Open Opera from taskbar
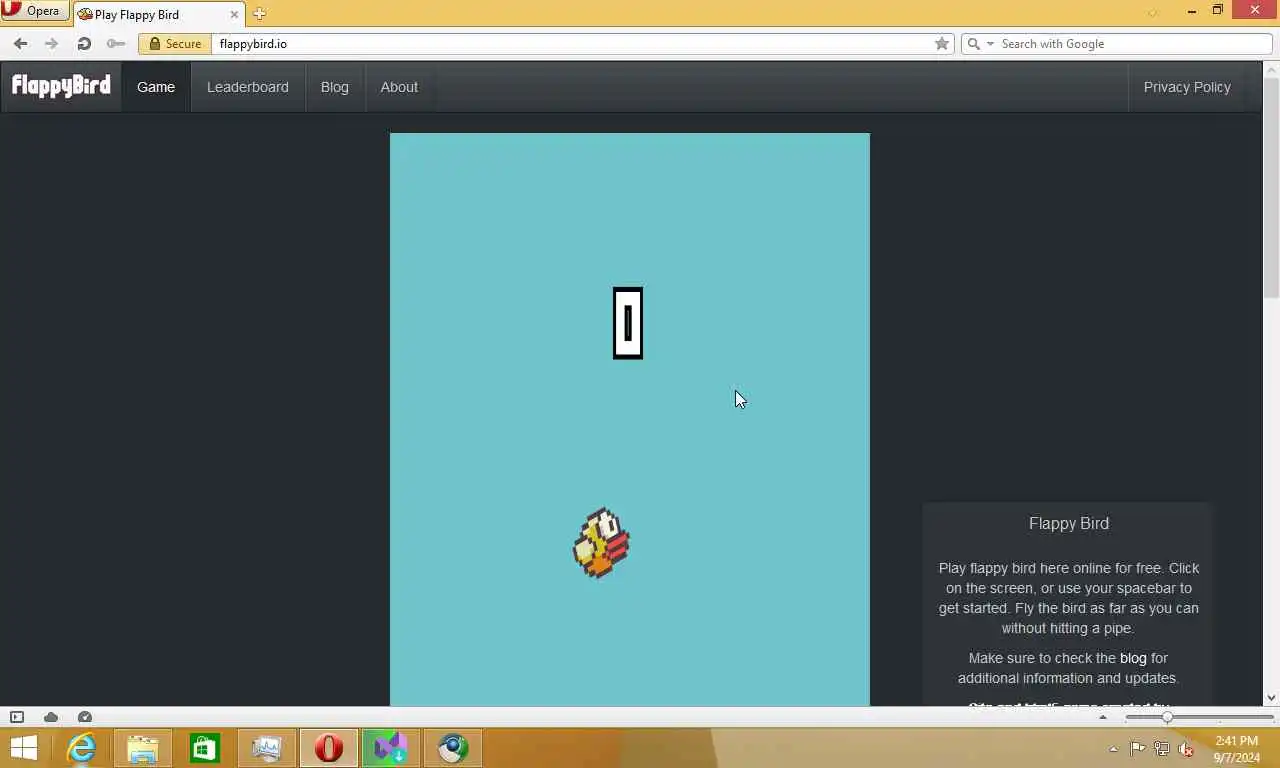Image resolution: width=1280 pixels, height=768 pixels. tap(329, 748)
